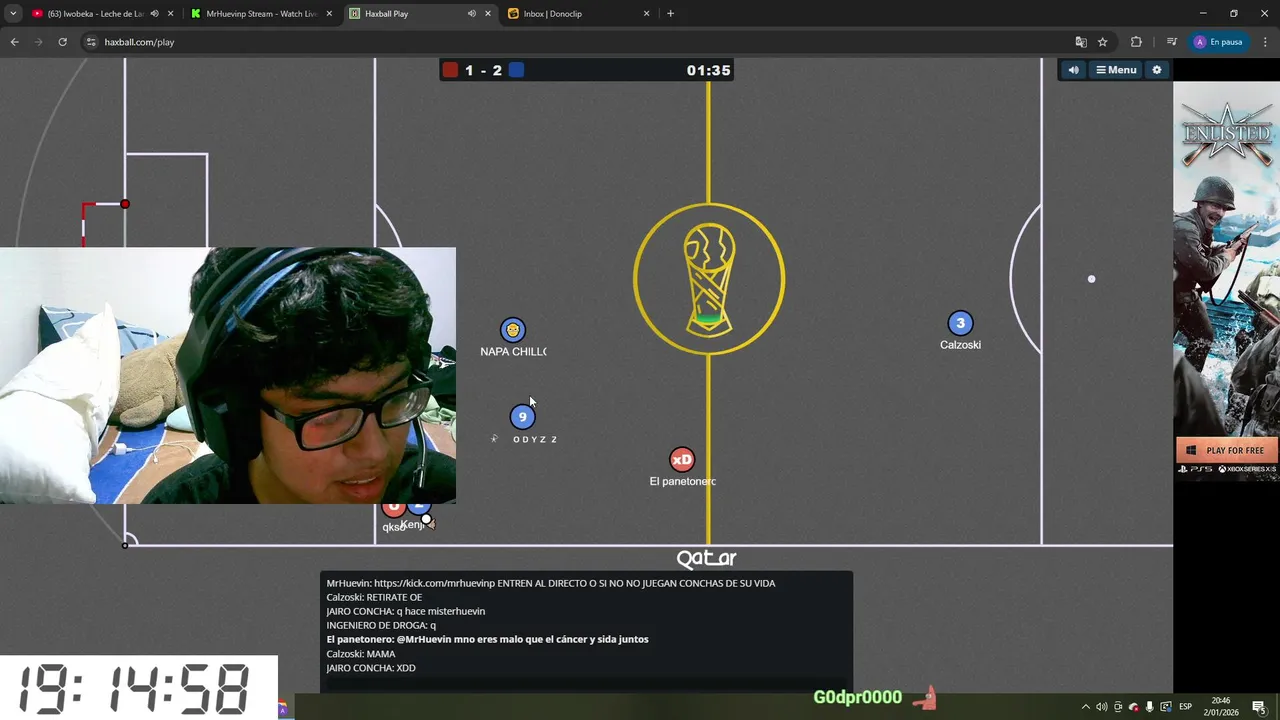Expand the tab search dropdown
This screenshot has width=1280, height=720.
pos(13,14)
